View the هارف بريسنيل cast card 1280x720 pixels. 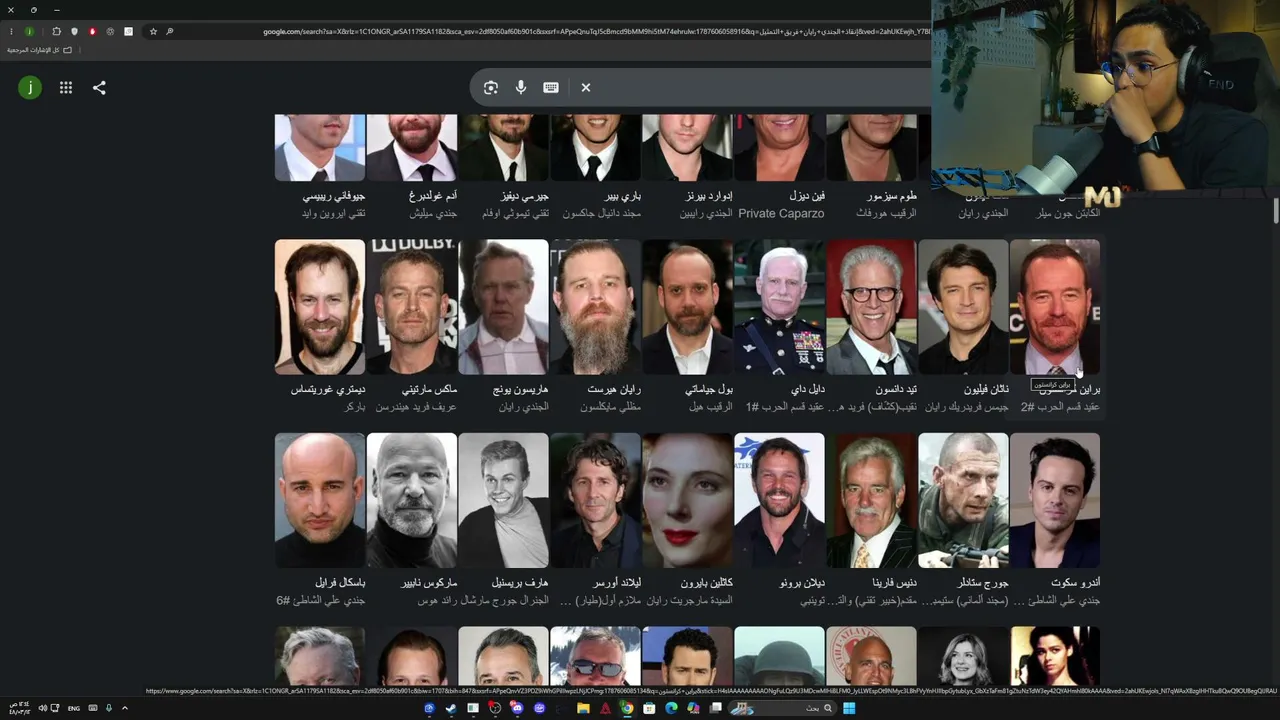tap(504, 521)
